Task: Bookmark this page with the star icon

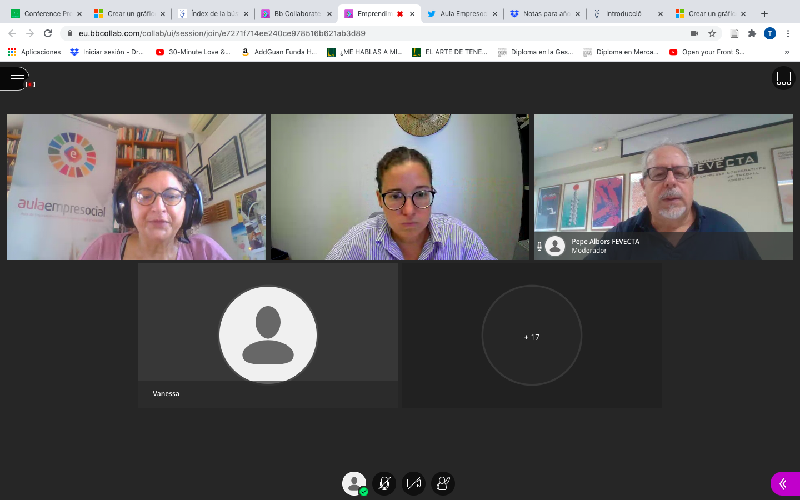Action: [712, 33]
